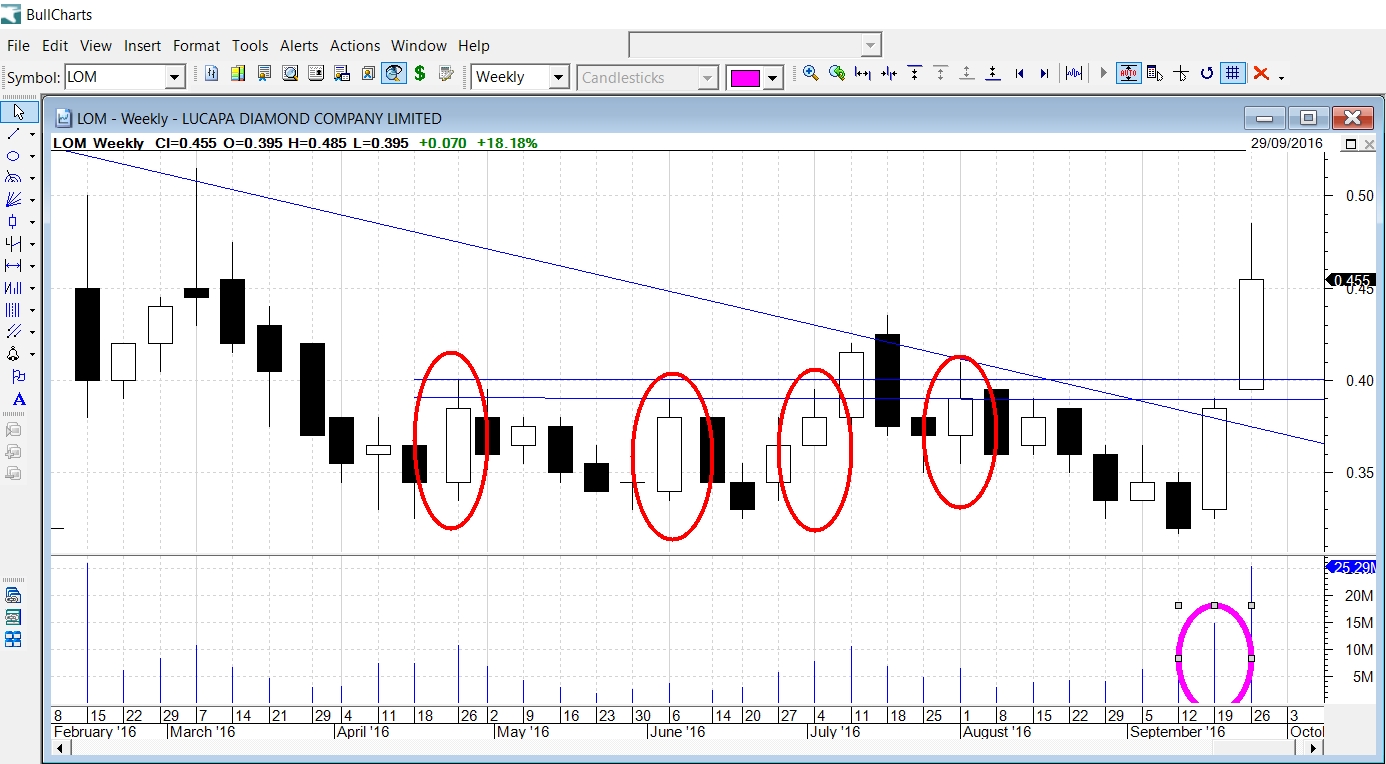
Task: Toggle the grid lines toolbar button
Action: pyautogui.click(x=1233, y=73)
